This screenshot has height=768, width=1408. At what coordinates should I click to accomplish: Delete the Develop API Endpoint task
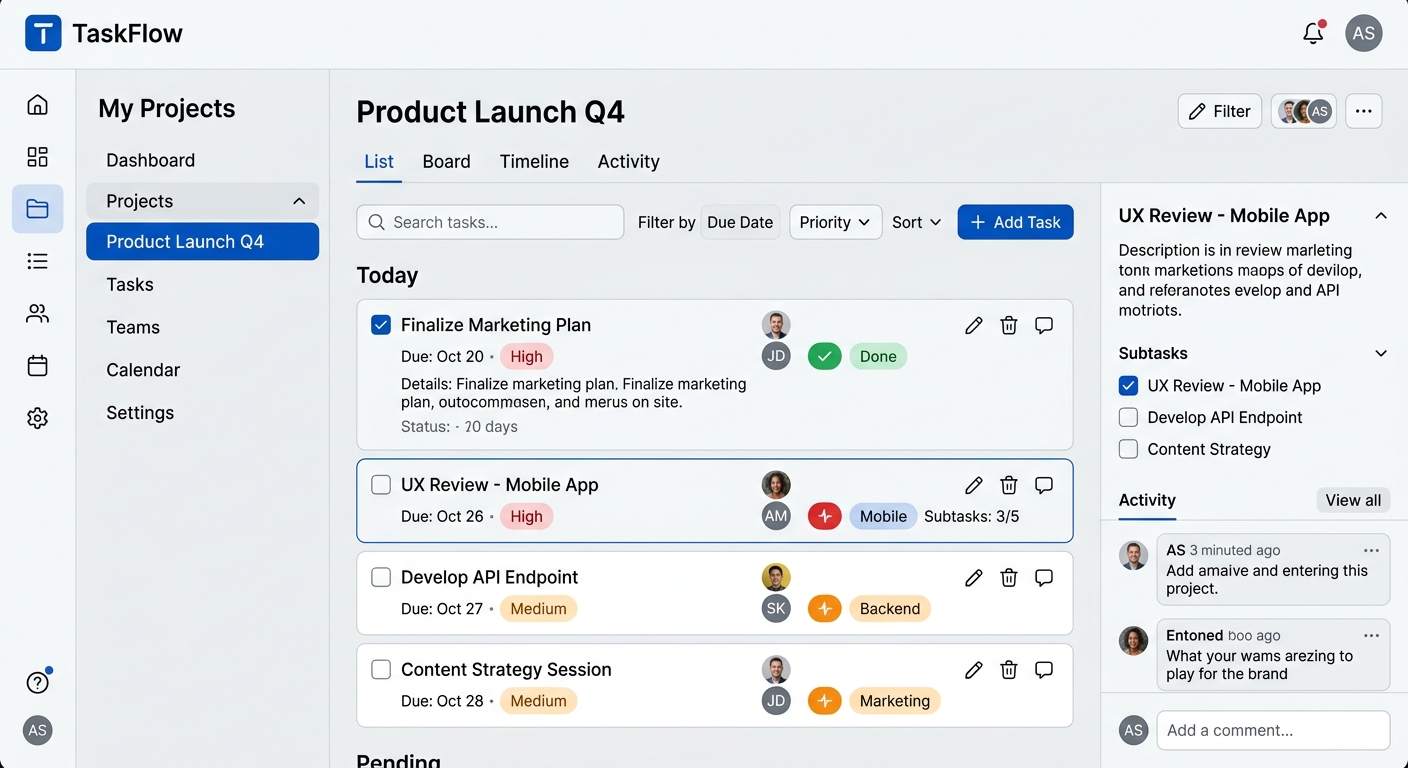[1009, 577]
